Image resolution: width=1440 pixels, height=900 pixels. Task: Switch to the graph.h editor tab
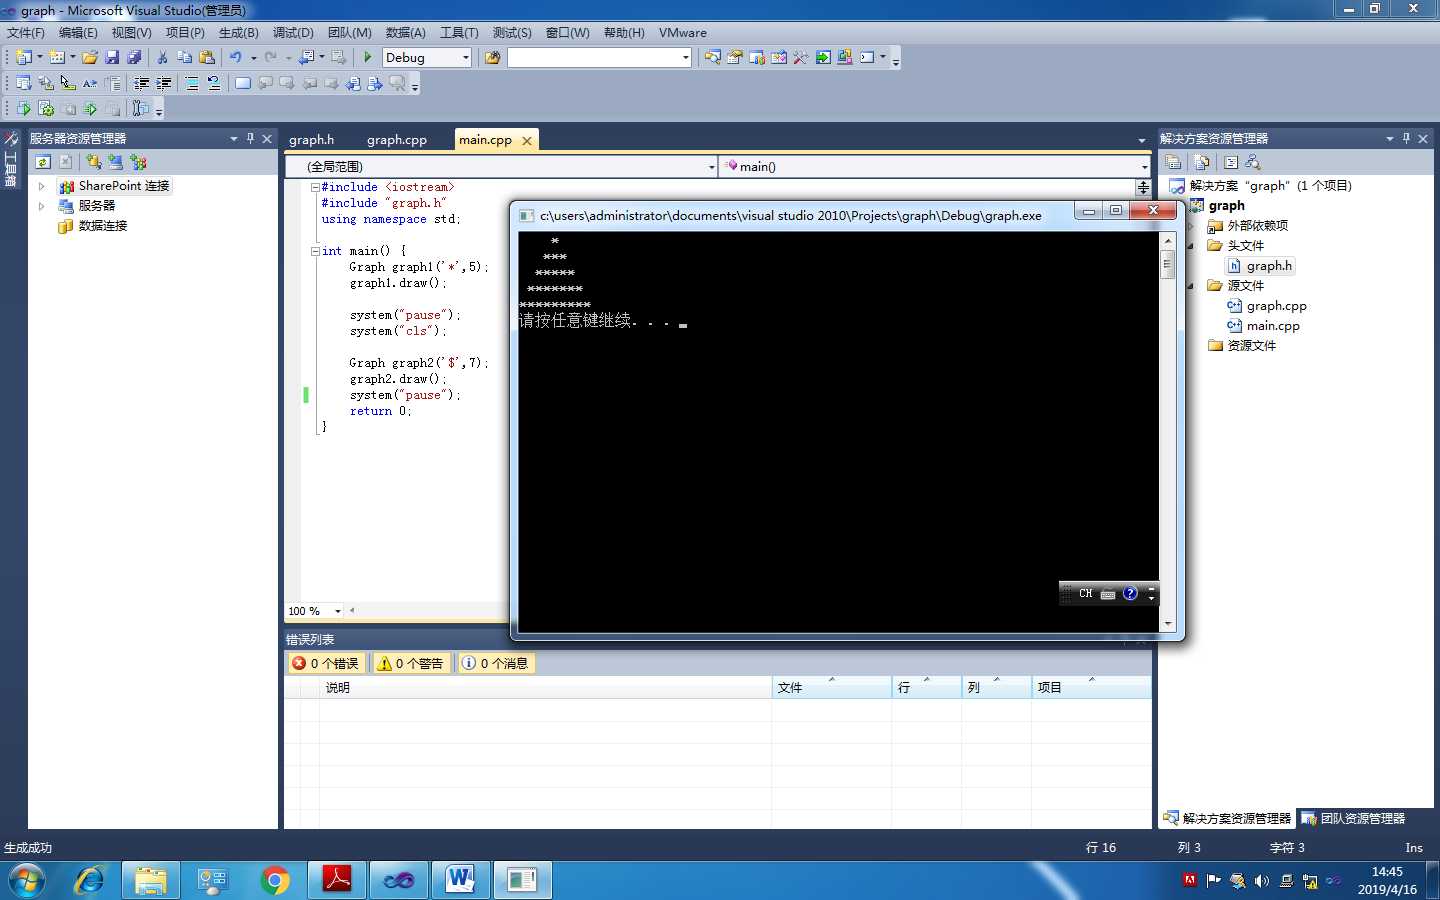point(312,140)
